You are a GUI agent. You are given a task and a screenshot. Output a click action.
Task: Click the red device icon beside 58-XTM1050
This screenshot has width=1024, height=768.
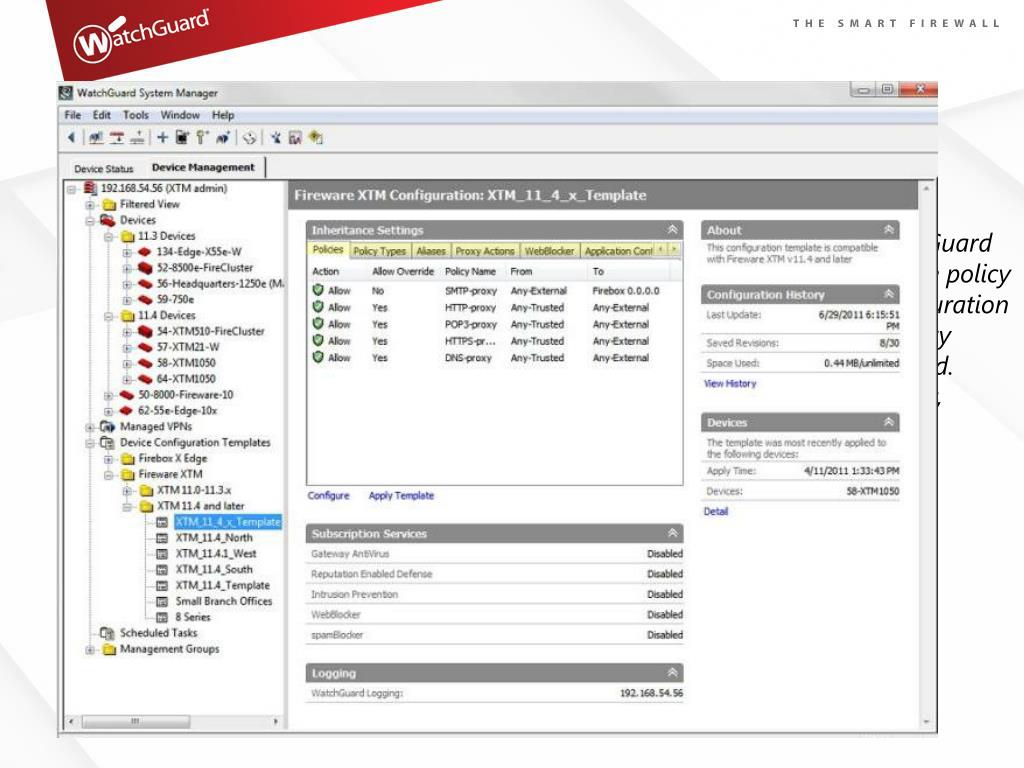point(145,363)
